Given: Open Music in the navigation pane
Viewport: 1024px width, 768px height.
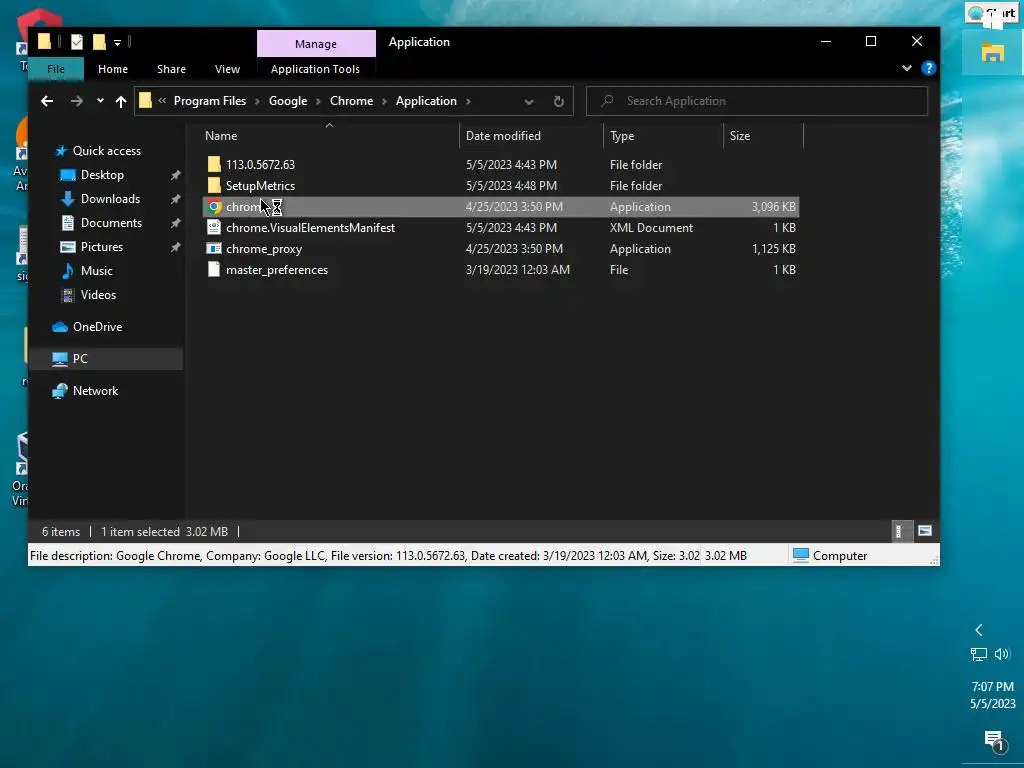Looking at the screenshot, I should (x=96, y=271).
